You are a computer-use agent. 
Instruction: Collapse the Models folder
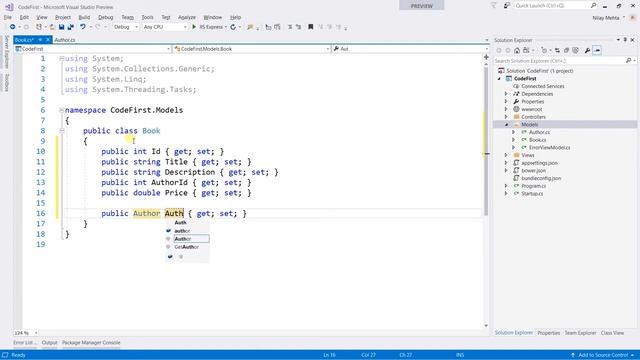(506, 124)
